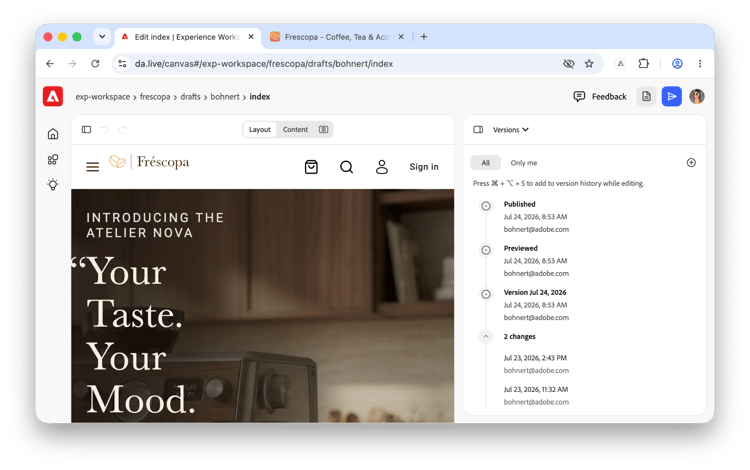Click bohnert in breadcrumb

click(225, 97)
